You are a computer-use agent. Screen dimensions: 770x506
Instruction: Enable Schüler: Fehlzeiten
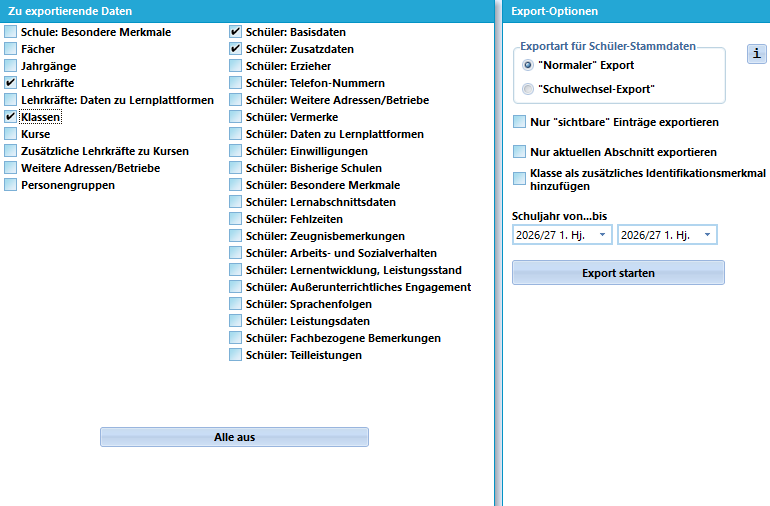[235, 219]
